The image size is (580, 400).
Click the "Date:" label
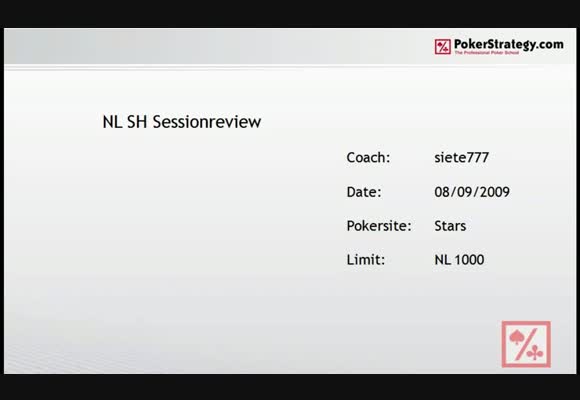coord(364,192)
